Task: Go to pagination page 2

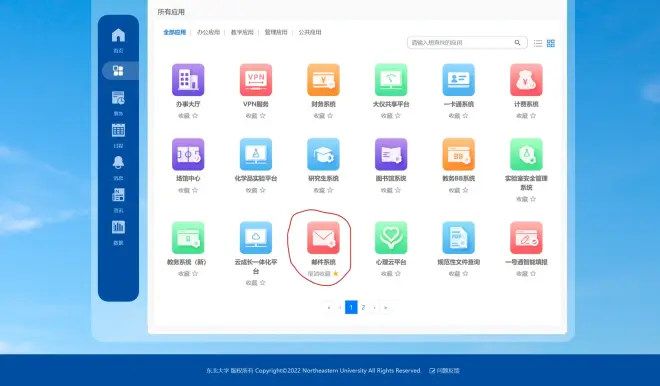Action: [363, 307]
